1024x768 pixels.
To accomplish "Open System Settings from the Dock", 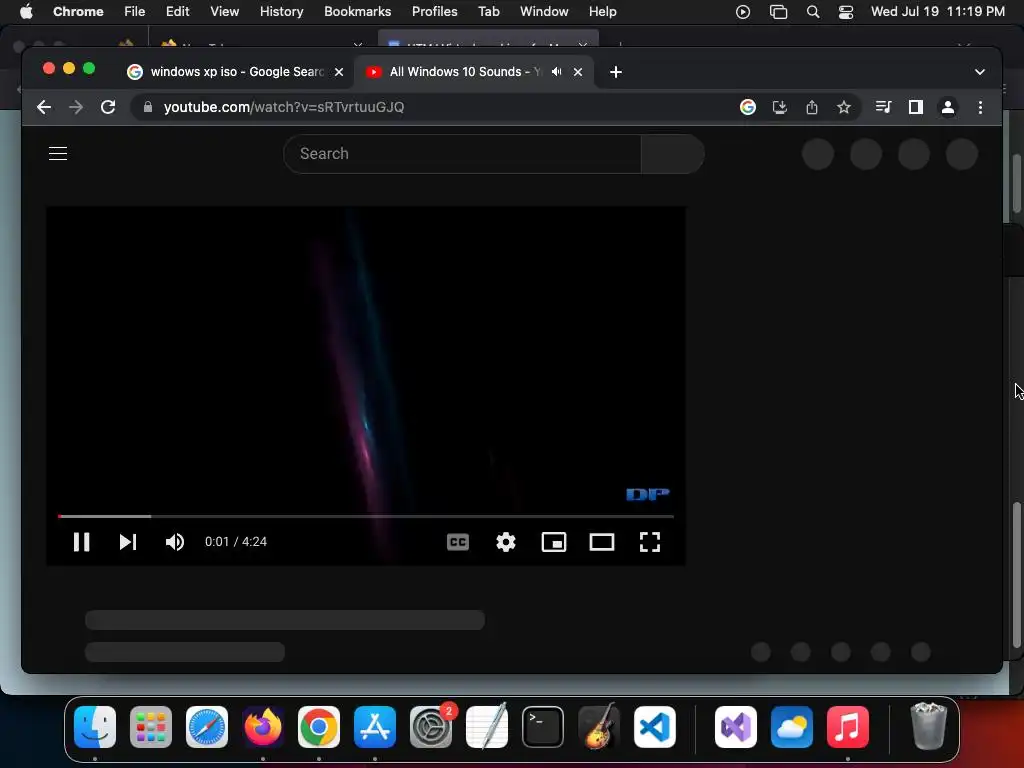I will [431, 727].
